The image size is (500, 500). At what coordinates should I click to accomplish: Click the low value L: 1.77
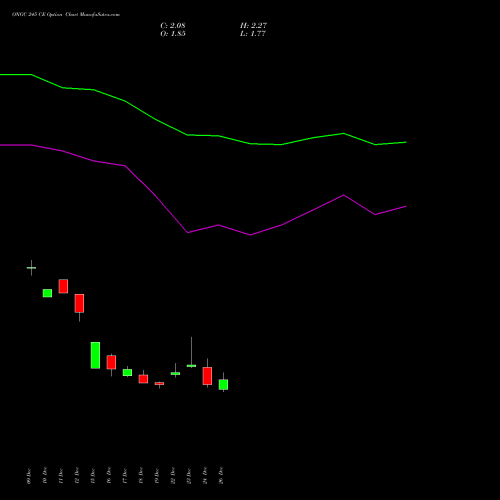point(253,34)
